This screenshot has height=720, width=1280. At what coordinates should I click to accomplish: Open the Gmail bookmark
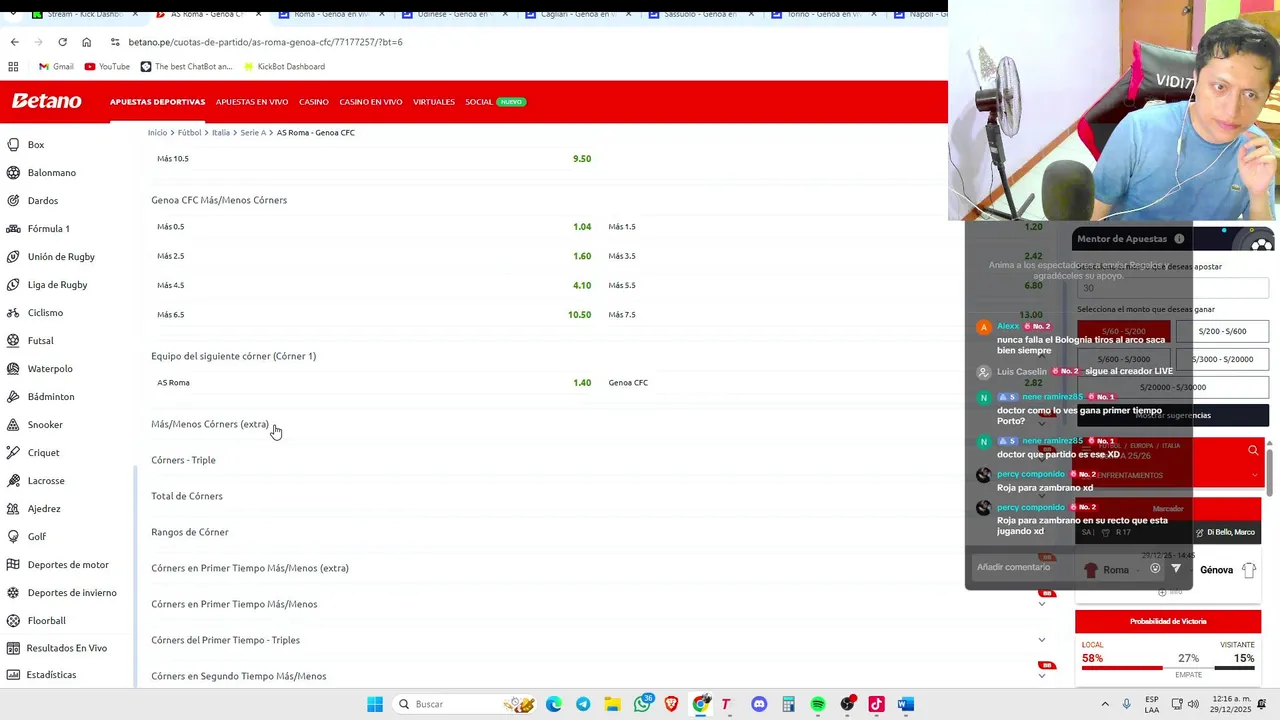(x=56, y=67)
